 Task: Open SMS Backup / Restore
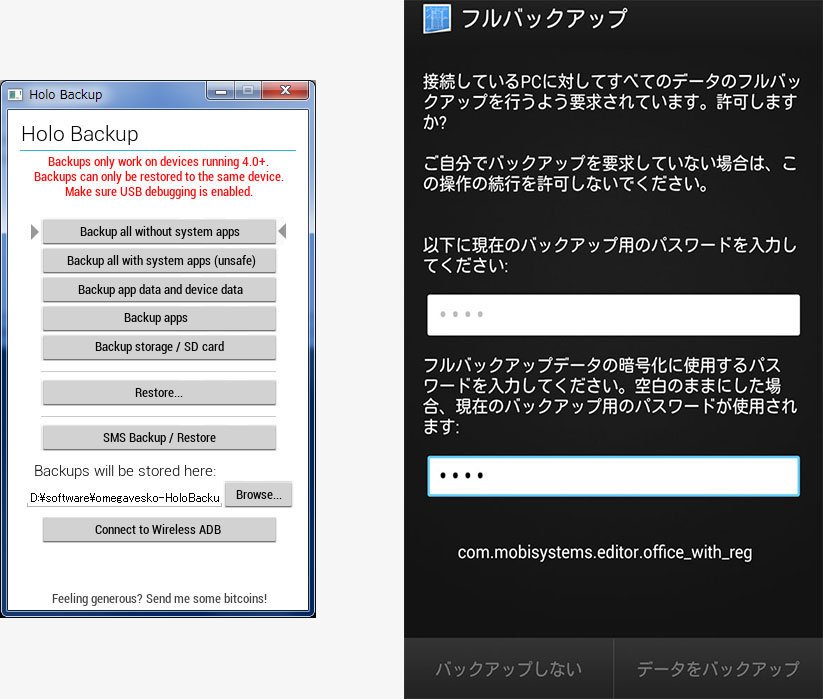(x=157, y=437)
